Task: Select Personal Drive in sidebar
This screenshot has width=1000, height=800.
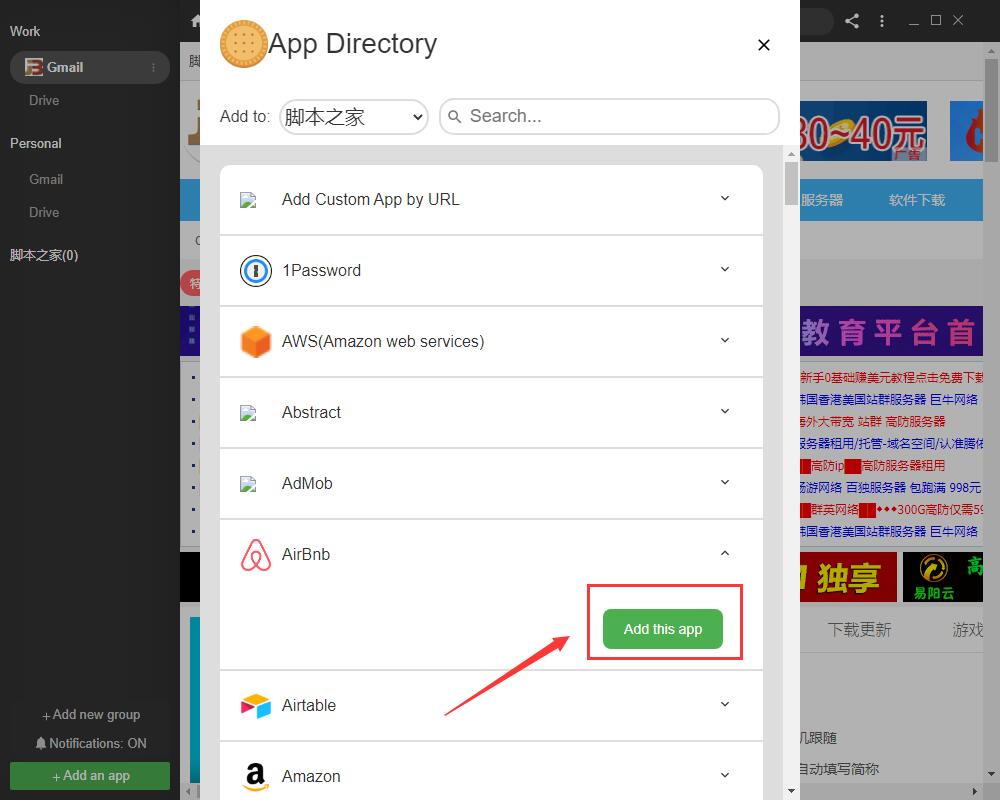Action: (x=44, y=212)
